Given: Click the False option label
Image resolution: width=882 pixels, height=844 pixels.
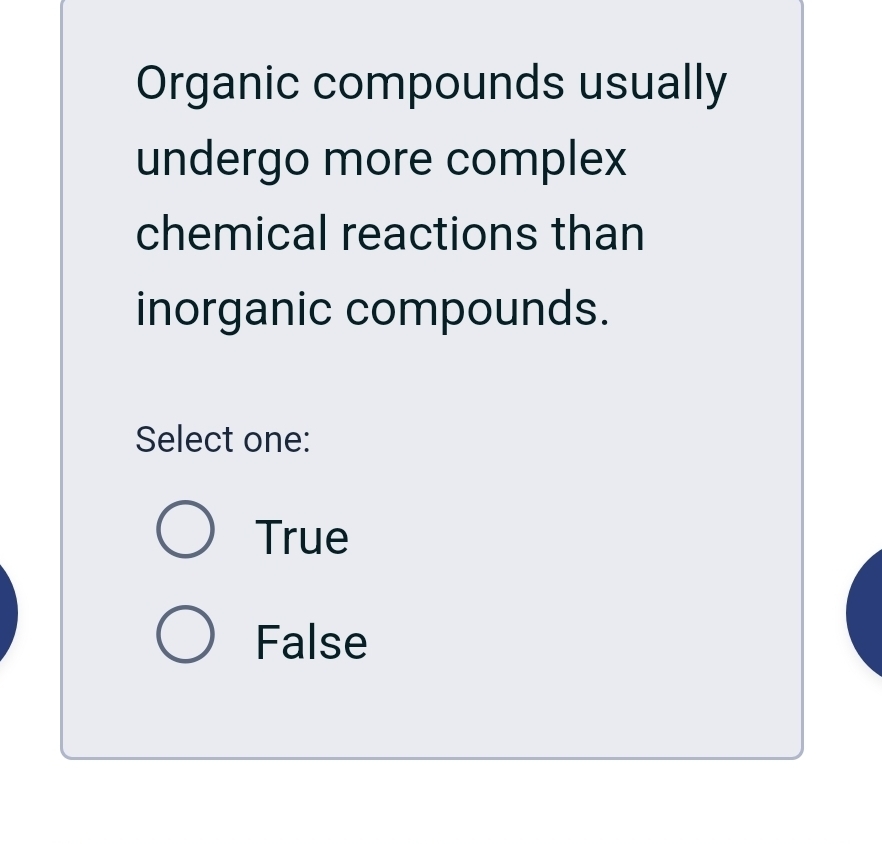Looking at the screenshot, I should click(x=310, y=642).
